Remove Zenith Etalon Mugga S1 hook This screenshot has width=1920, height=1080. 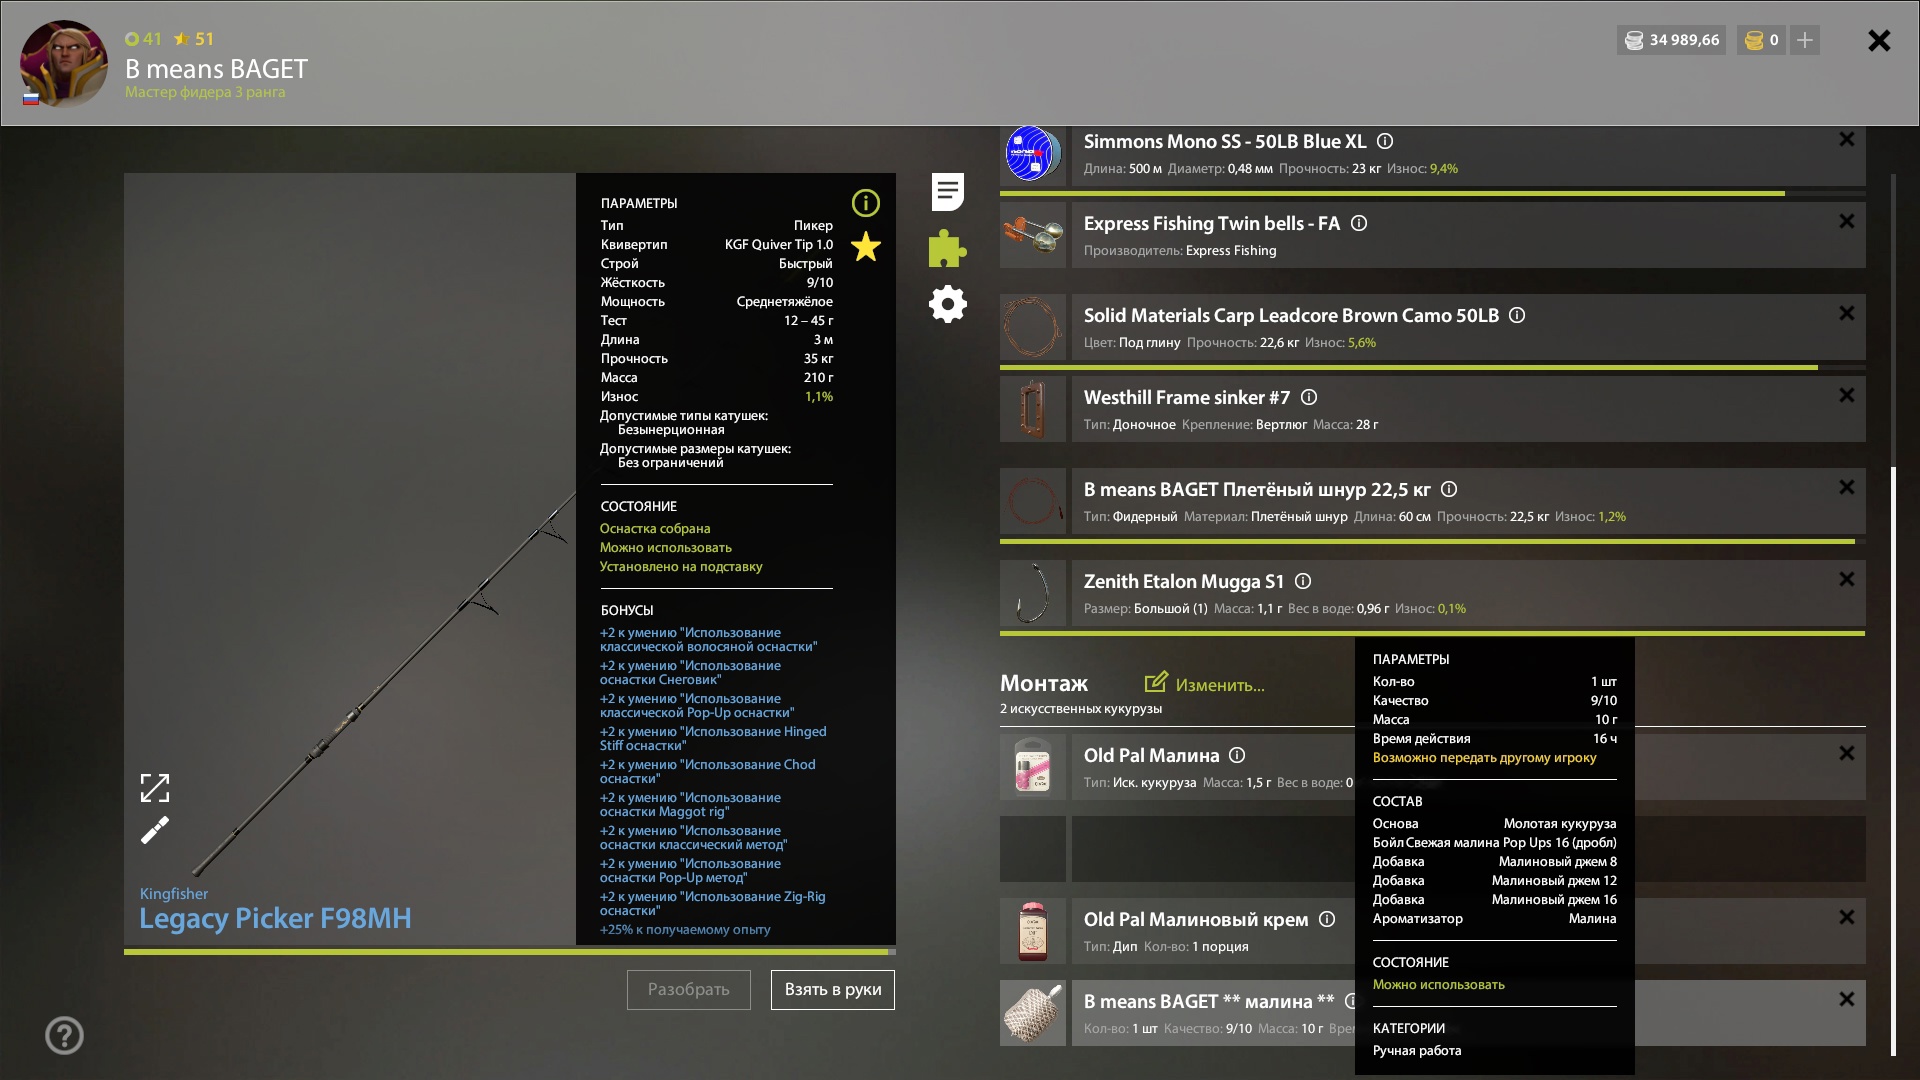[x=1847, y=579]
